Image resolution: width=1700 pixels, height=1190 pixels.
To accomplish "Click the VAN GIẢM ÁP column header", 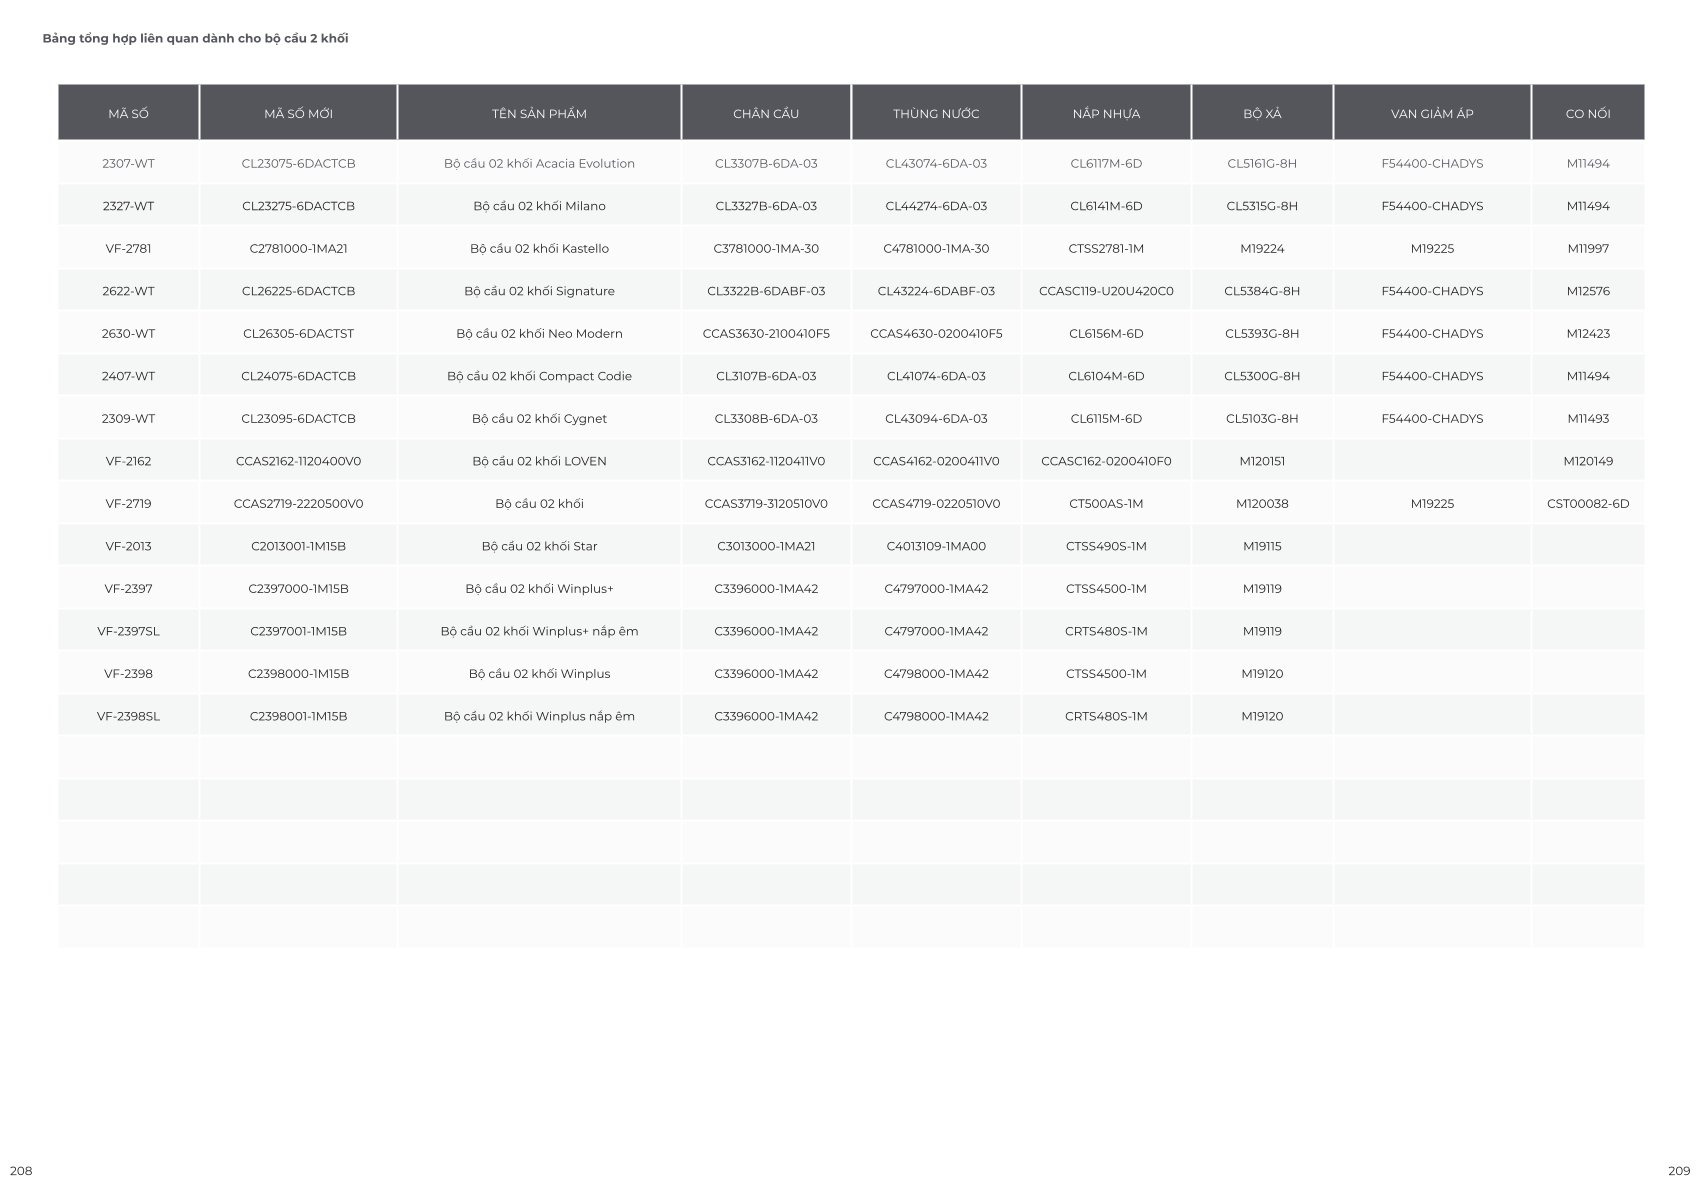I will click(1432, 113).
